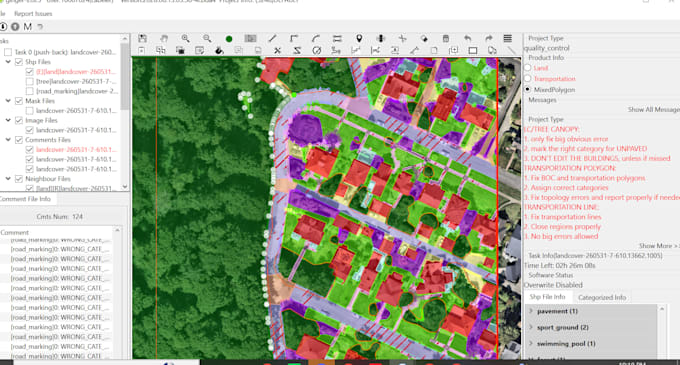Select the straight line drawing tool
Image resolution: width=680 pixels, height=365 pixels.
[x=272, y=39]
